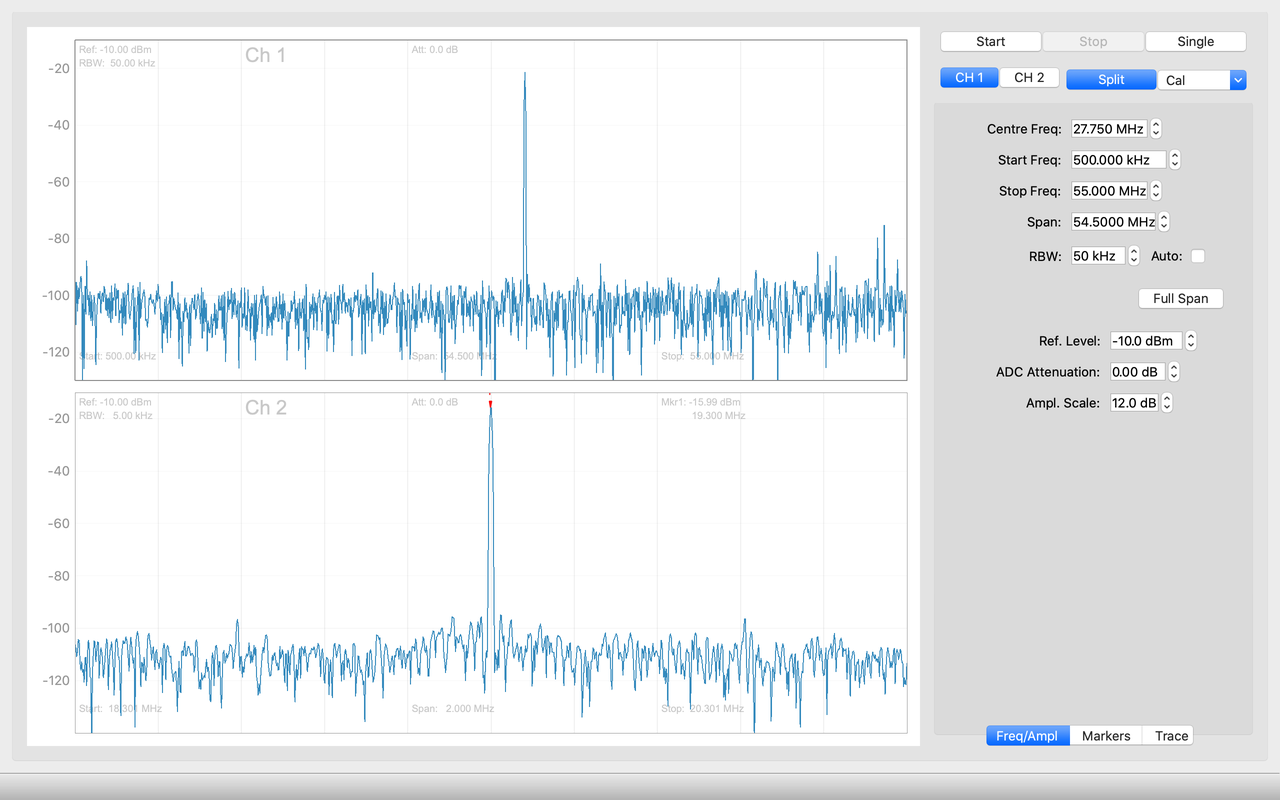Adjust the Start Freq stepper arrows
Screen dimensions: 1280x800
(1175, 160)
